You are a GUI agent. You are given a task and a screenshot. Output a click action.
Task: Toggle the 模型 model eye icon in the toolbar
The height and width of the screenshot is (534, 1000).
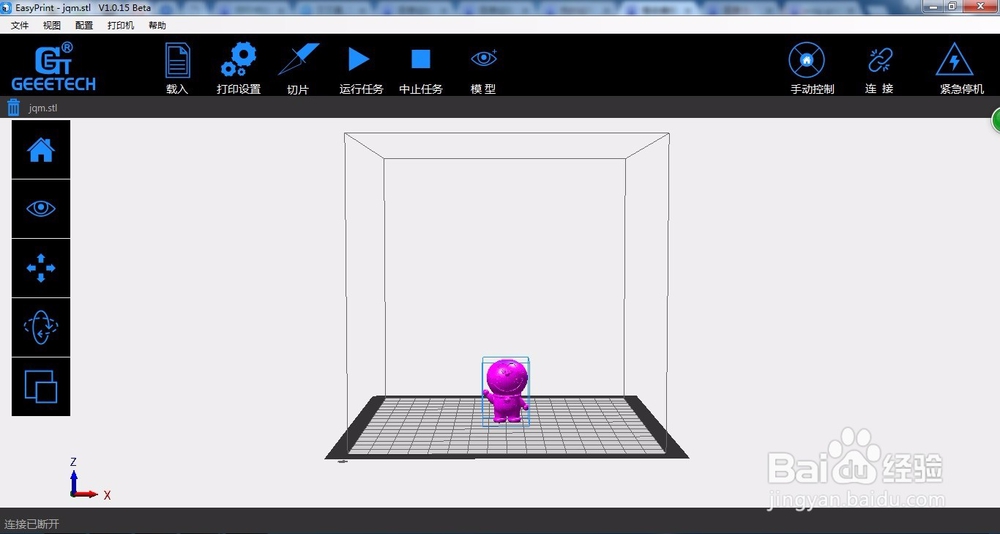tap(483, 59)
